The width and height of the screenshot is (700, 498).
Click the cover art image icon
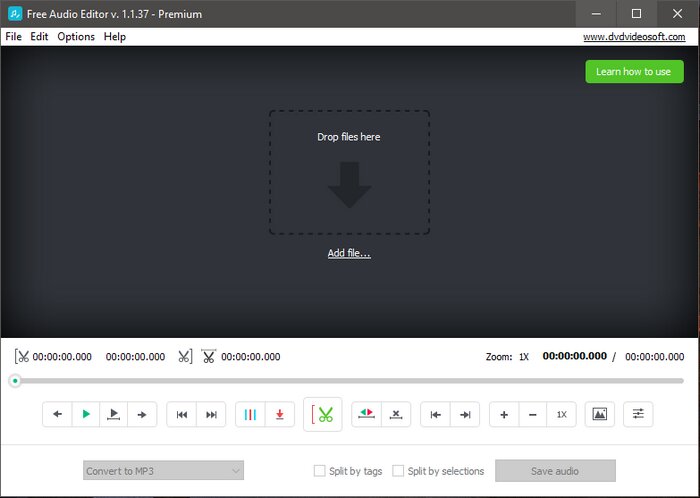[599, 414]
